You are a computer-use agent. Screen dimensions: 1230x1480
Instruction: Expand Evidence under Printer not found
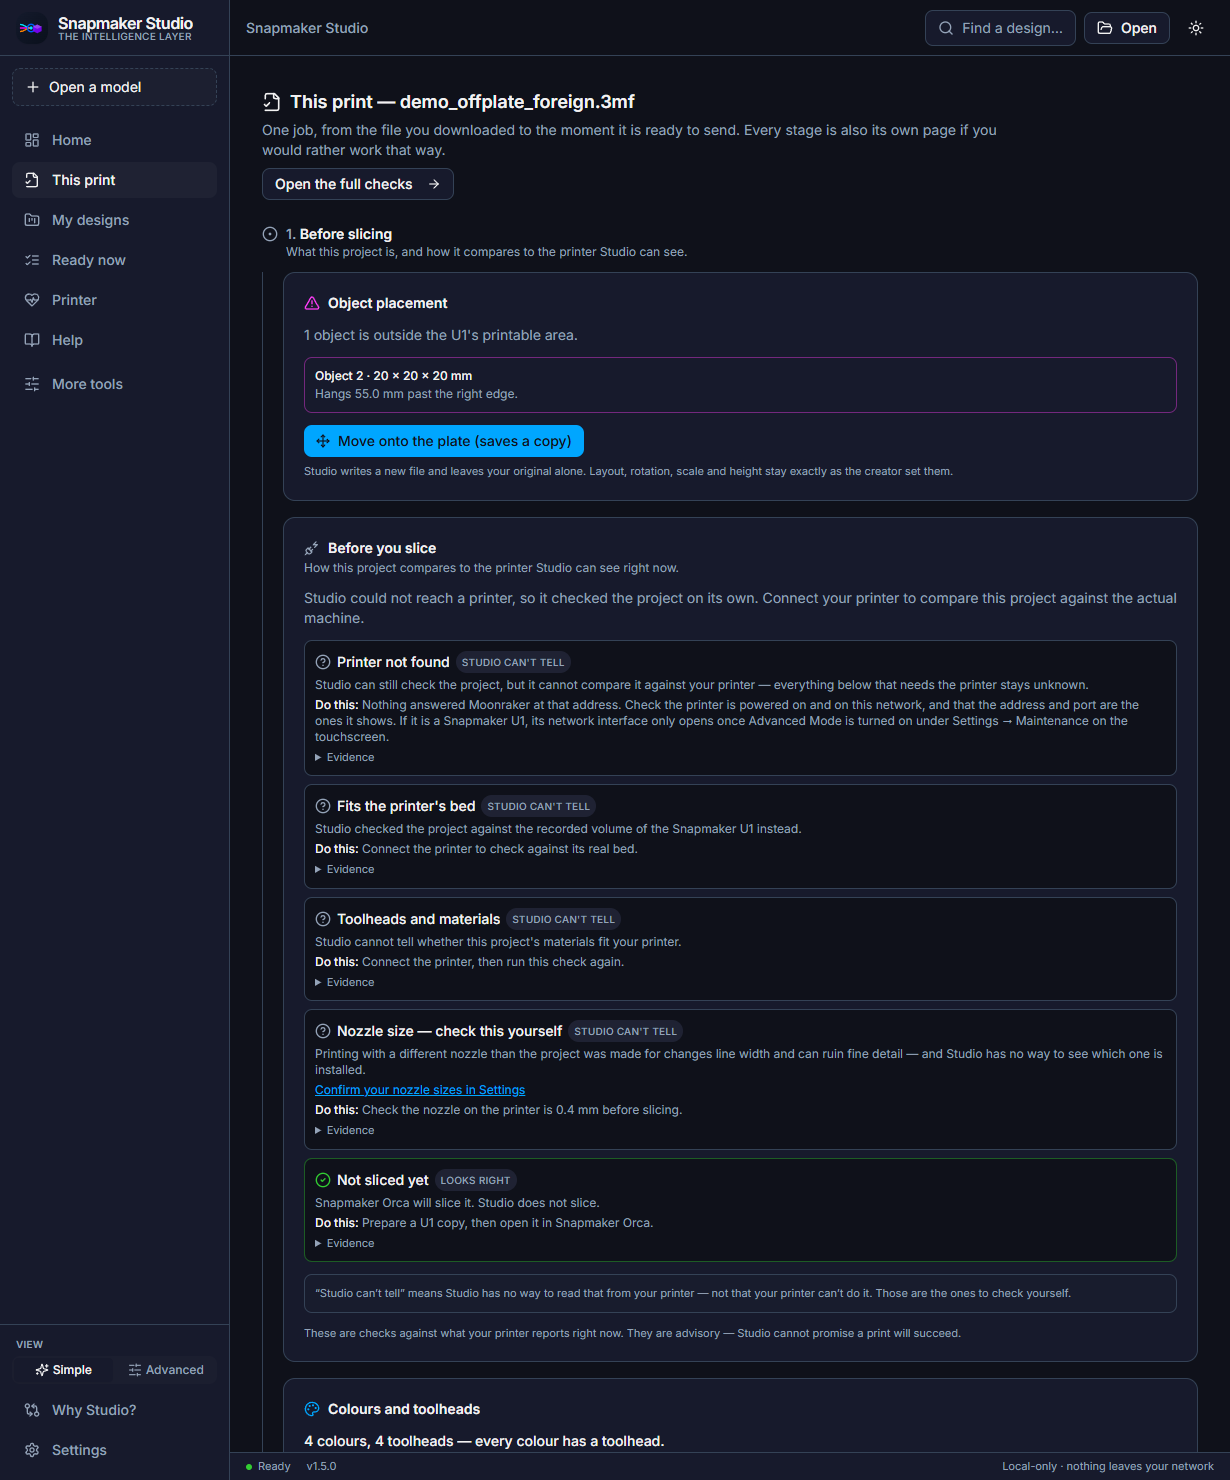tap(345, 757)
